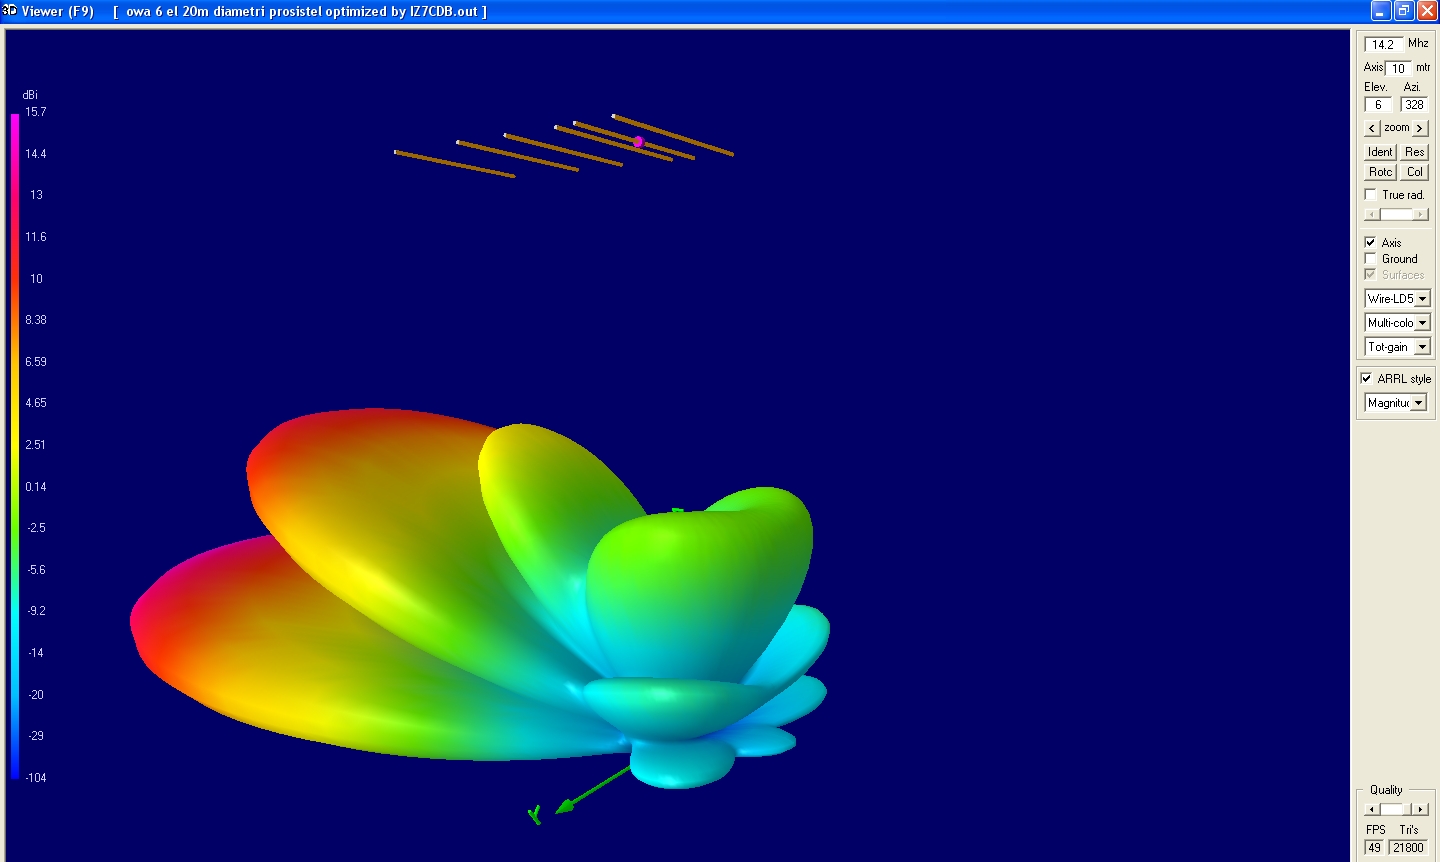Image resolution: width=1440 pixels, height=862 pixels.
Task: Enable the Ground checkbox
Action: [x=1371, y=259]
